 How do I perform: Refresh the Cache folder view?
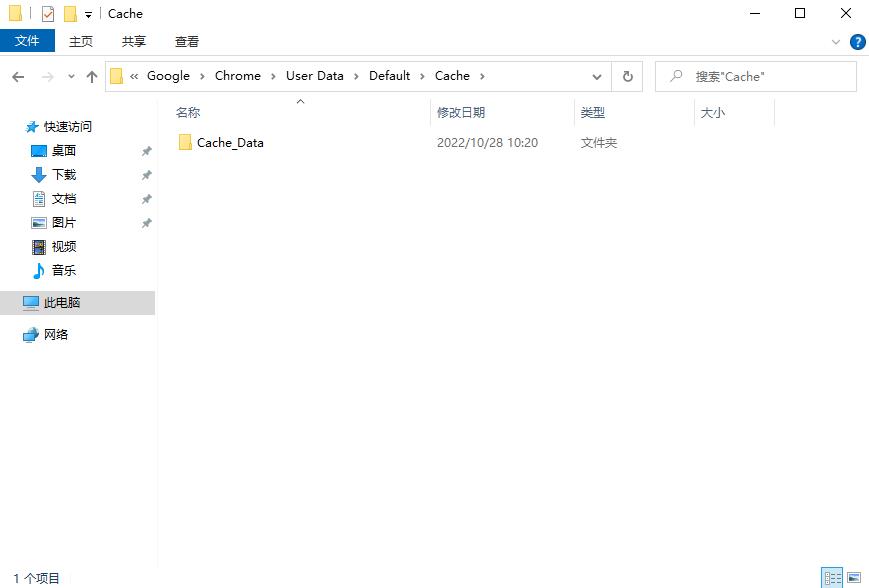pyautogui.click(x=627, y=76)
